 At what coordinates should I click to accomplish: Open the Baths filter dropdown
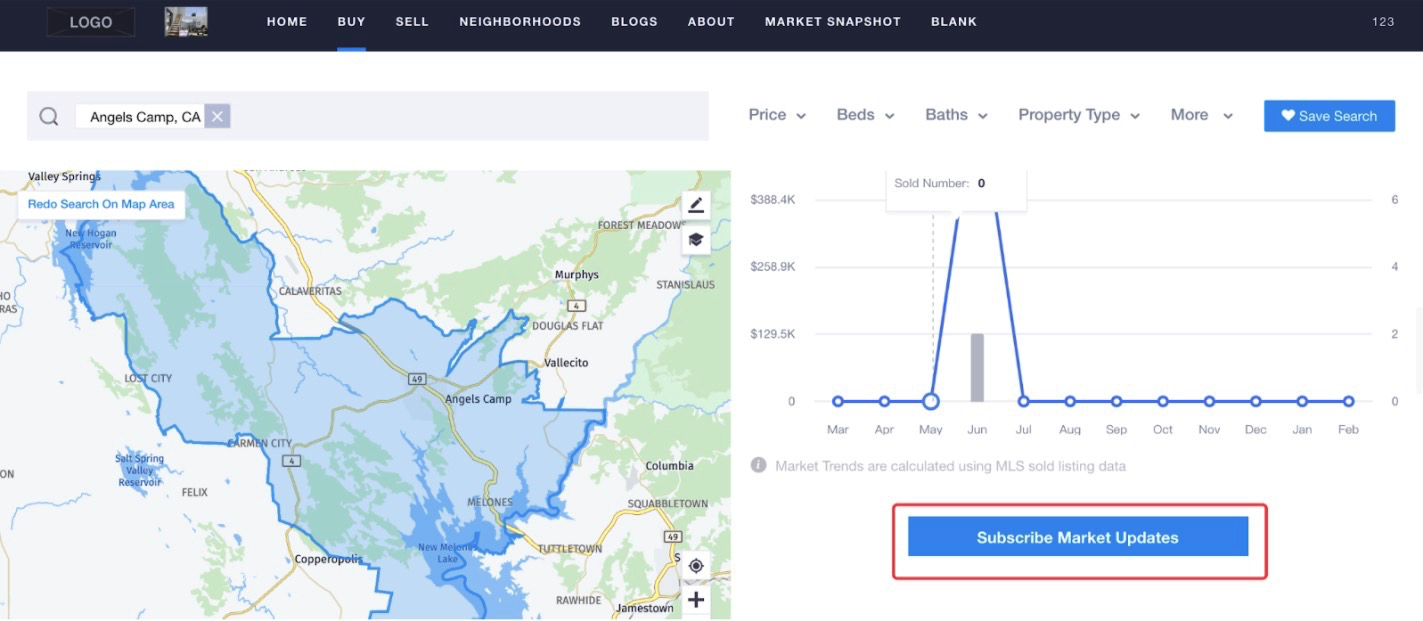956,115
